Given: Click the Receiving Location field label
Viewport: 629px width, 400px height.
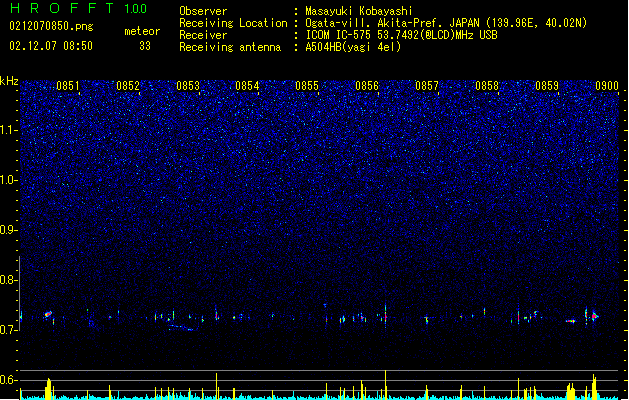Looking at the screenshot, I should [233, 23].
